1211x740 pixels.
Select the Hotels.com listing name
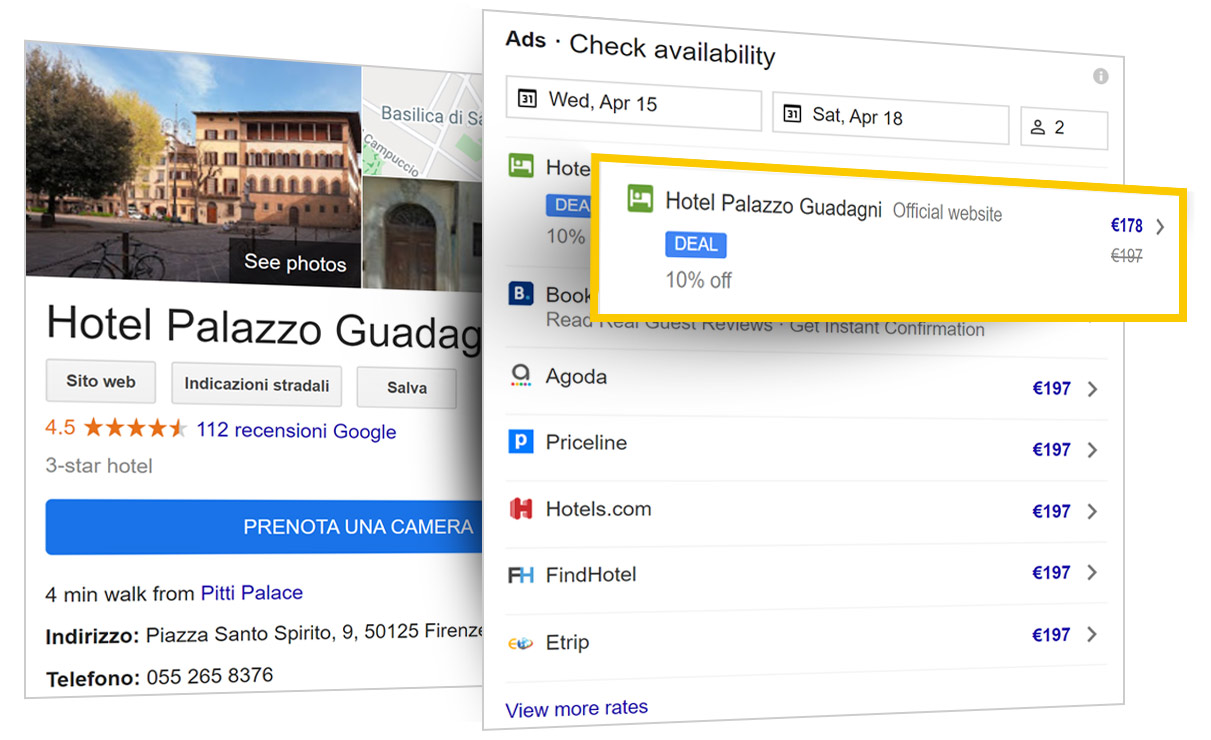tap(598, 509)
